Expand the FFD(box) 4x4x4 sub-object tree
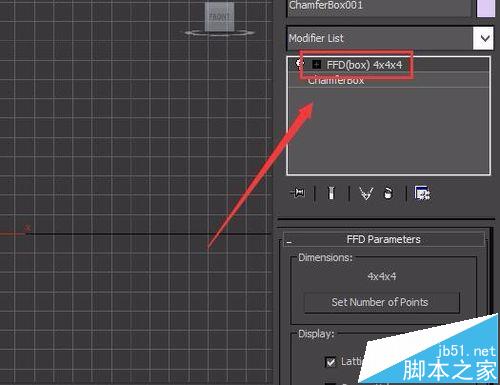 [x=316, y=64]
